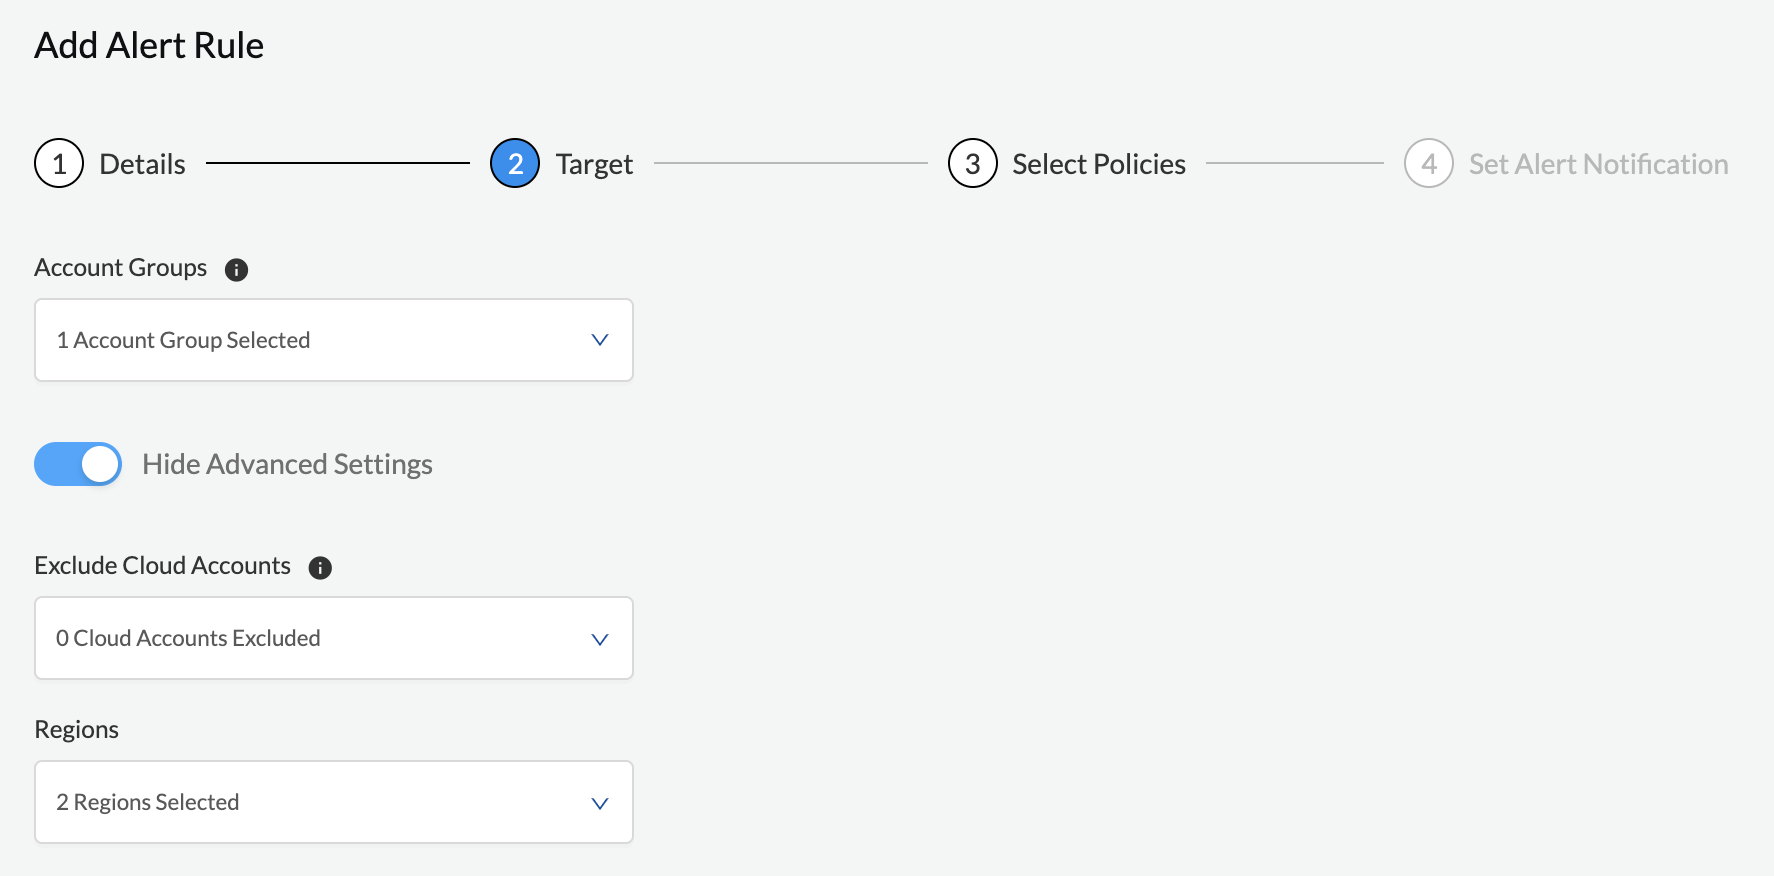This screenshot has height=876, width=1774.
Task: Click the step 1 circle icon
Action: (x=59, y=164)
